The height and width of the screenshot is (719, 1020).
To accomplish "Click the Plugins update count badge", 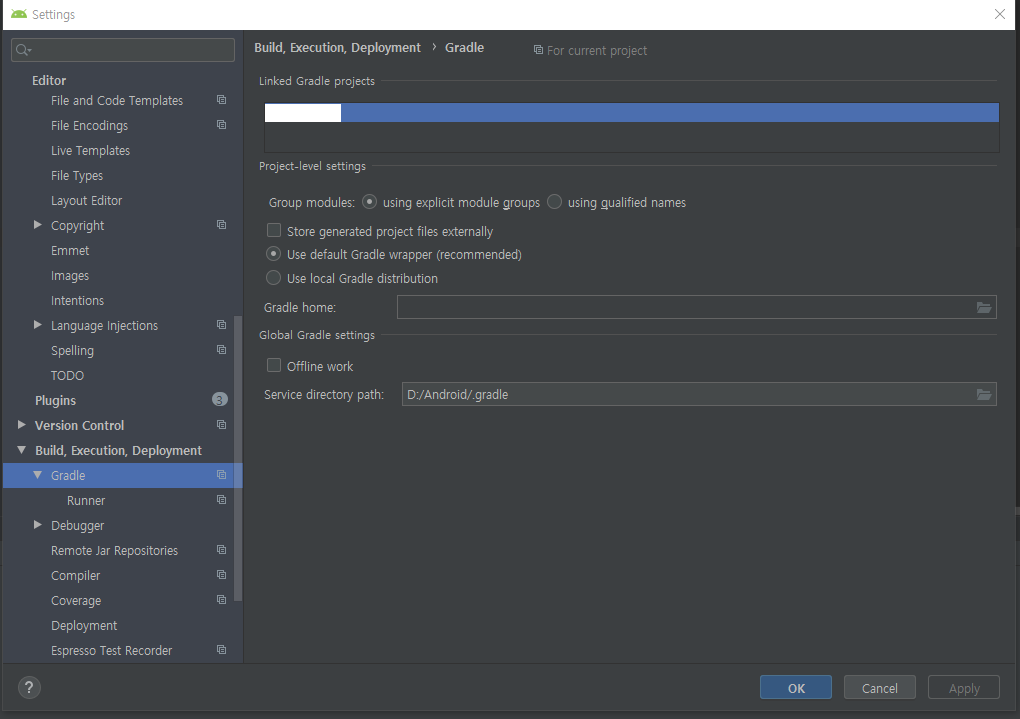I will 220,400.
